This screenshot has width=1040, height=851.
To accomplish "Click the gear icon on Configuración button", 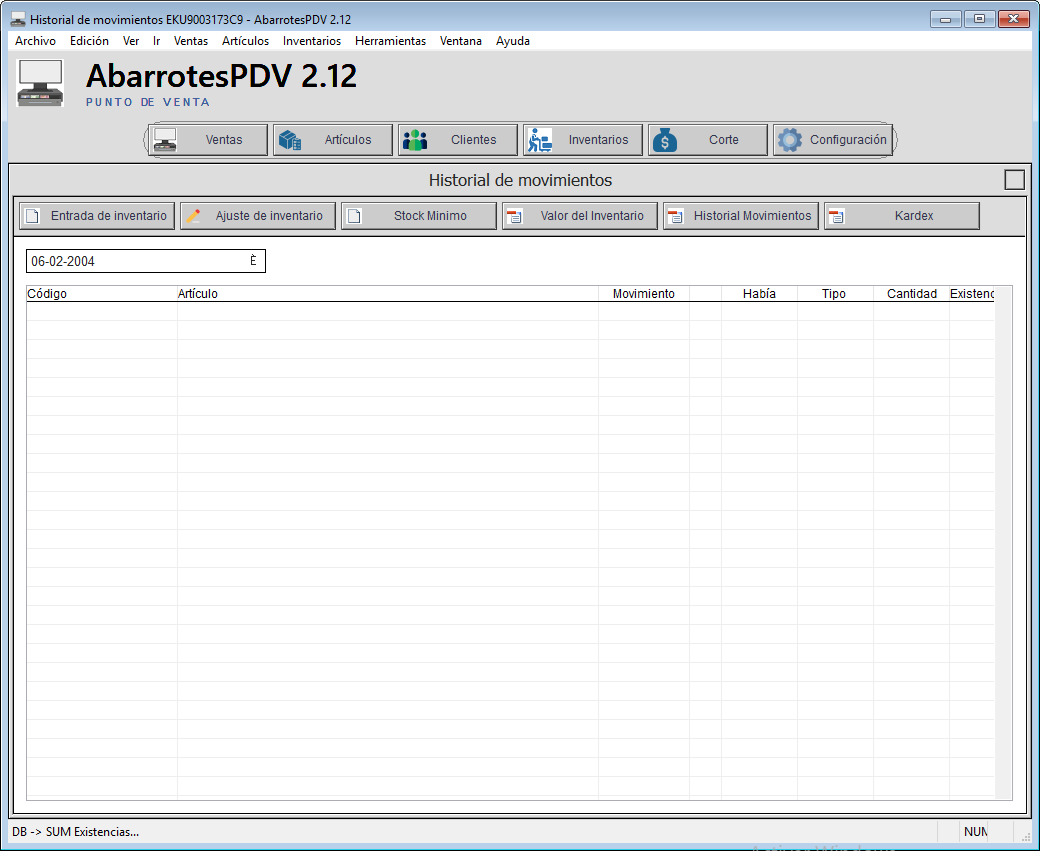I will [x=789, y=140].
